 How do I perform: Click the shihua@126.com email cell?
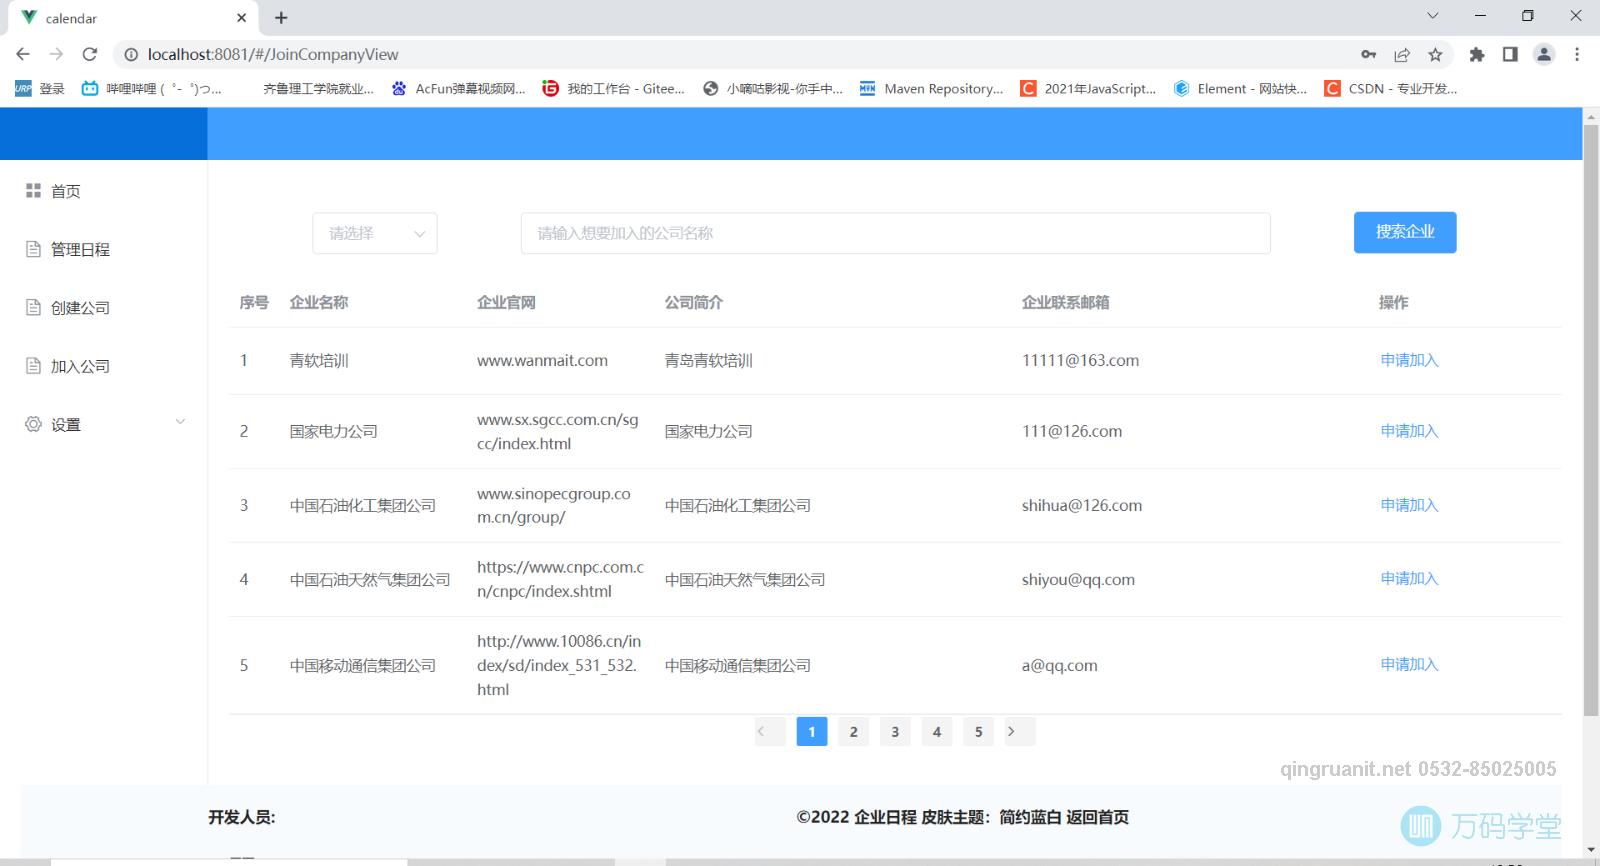pyautogui.click(x=1082, y=505)
